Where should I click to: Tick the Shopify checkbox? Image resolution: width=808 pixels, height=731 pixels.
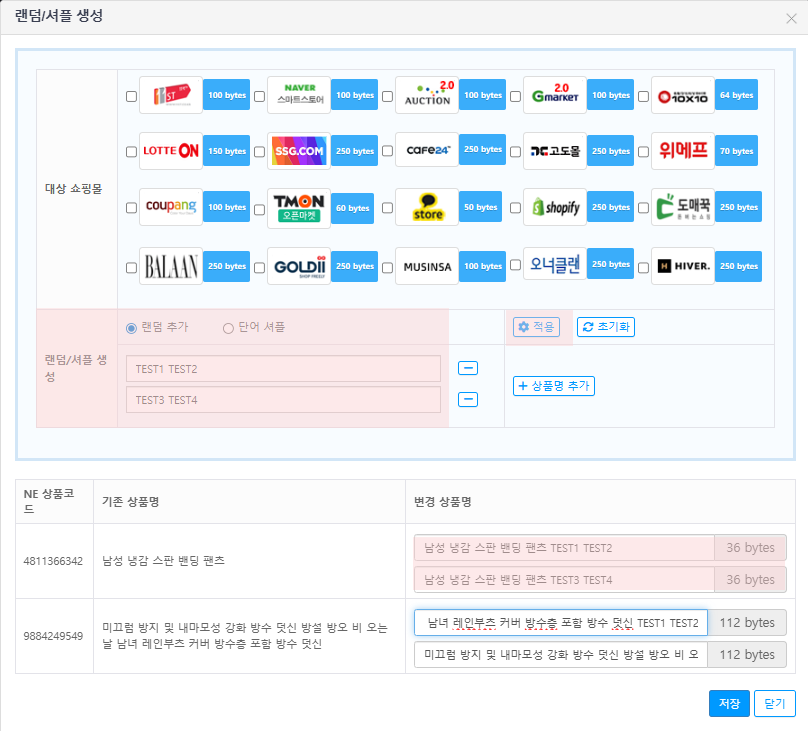click(x=515, y=208)
